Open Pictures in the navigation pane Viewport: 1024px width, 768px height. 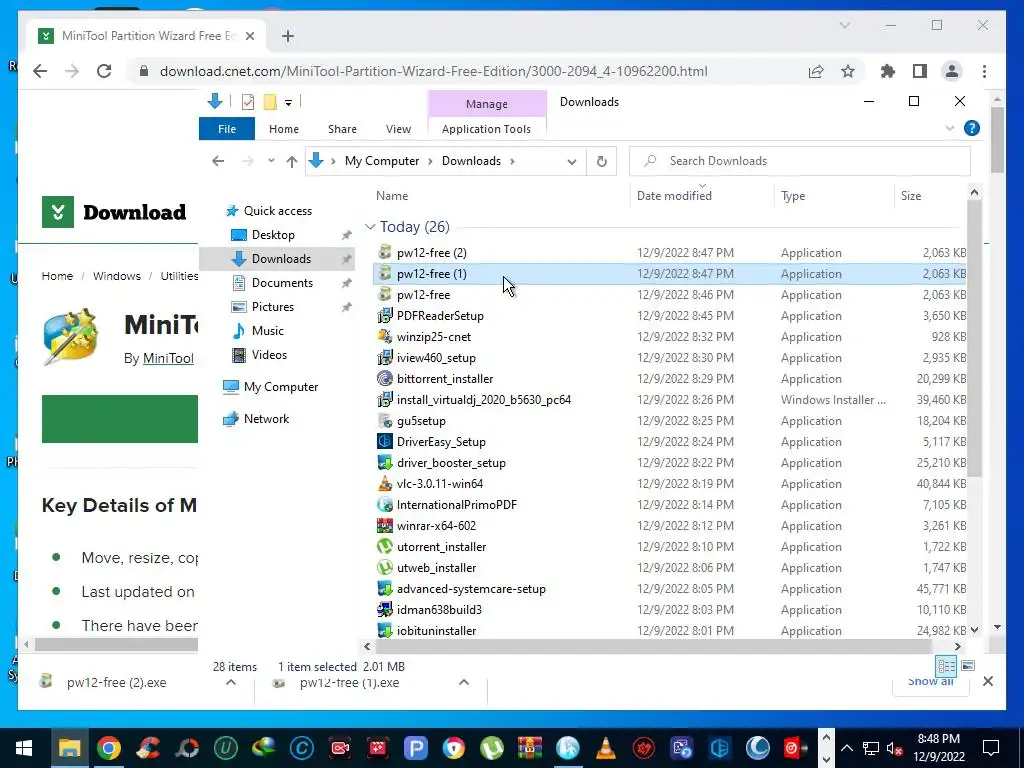pos(272,307)
